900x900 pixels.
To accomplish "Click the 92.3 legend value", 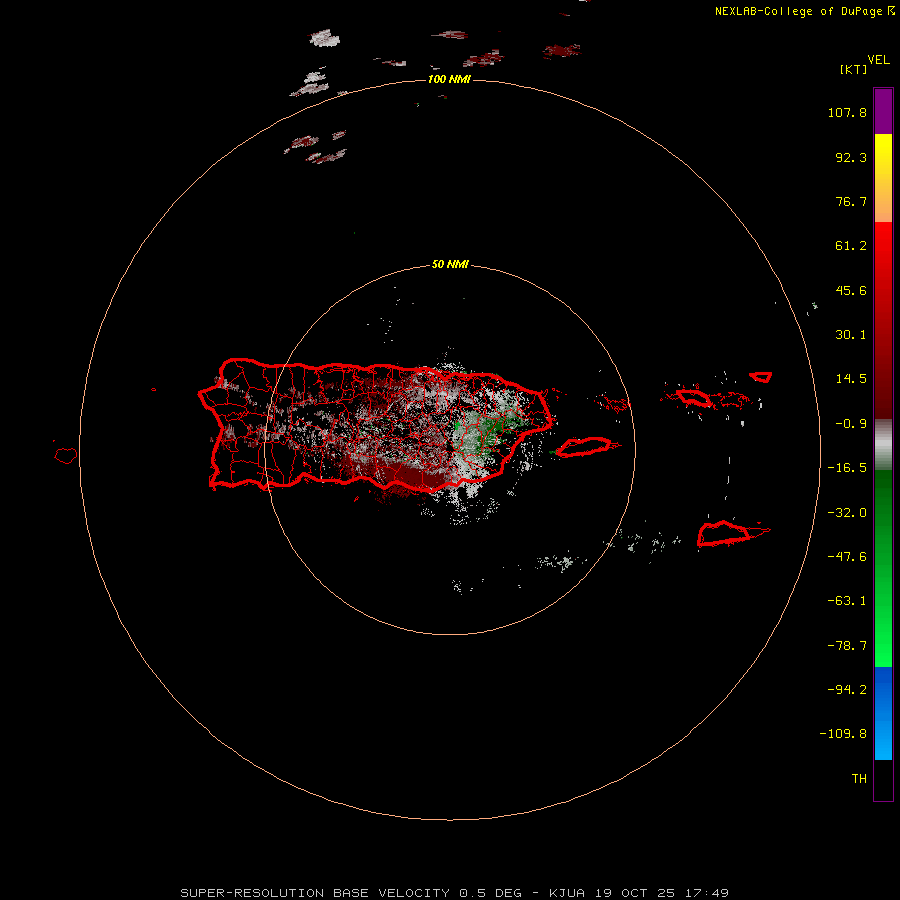I will pyautogui.click(x=851, y=157).
